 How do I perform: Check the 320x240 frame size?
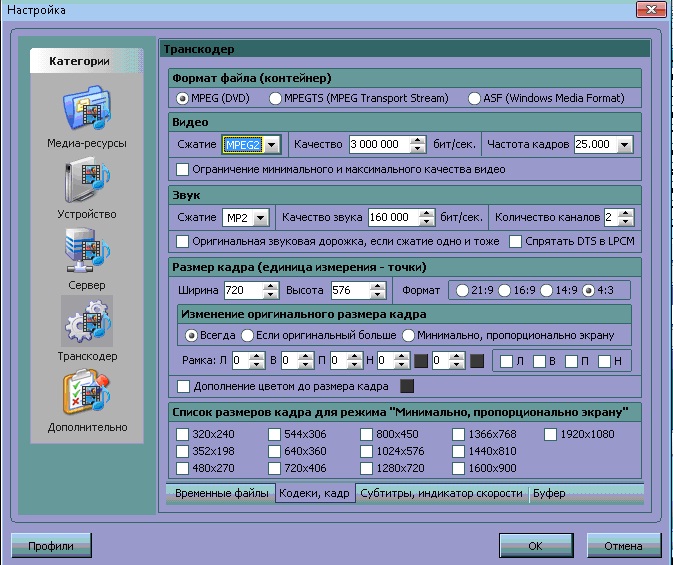[x=182, y=434]
